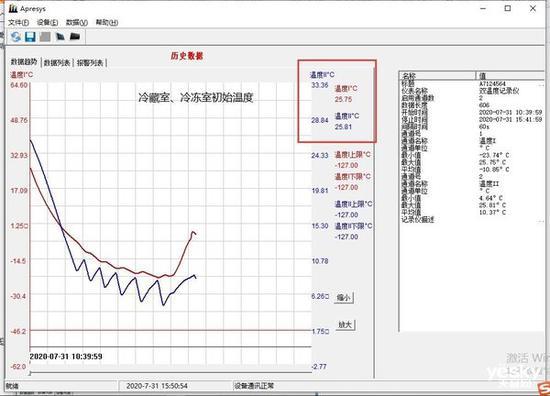
Task: Select the 启用通道数 row label
Action: pyautogui.click(x=418, y=98)
